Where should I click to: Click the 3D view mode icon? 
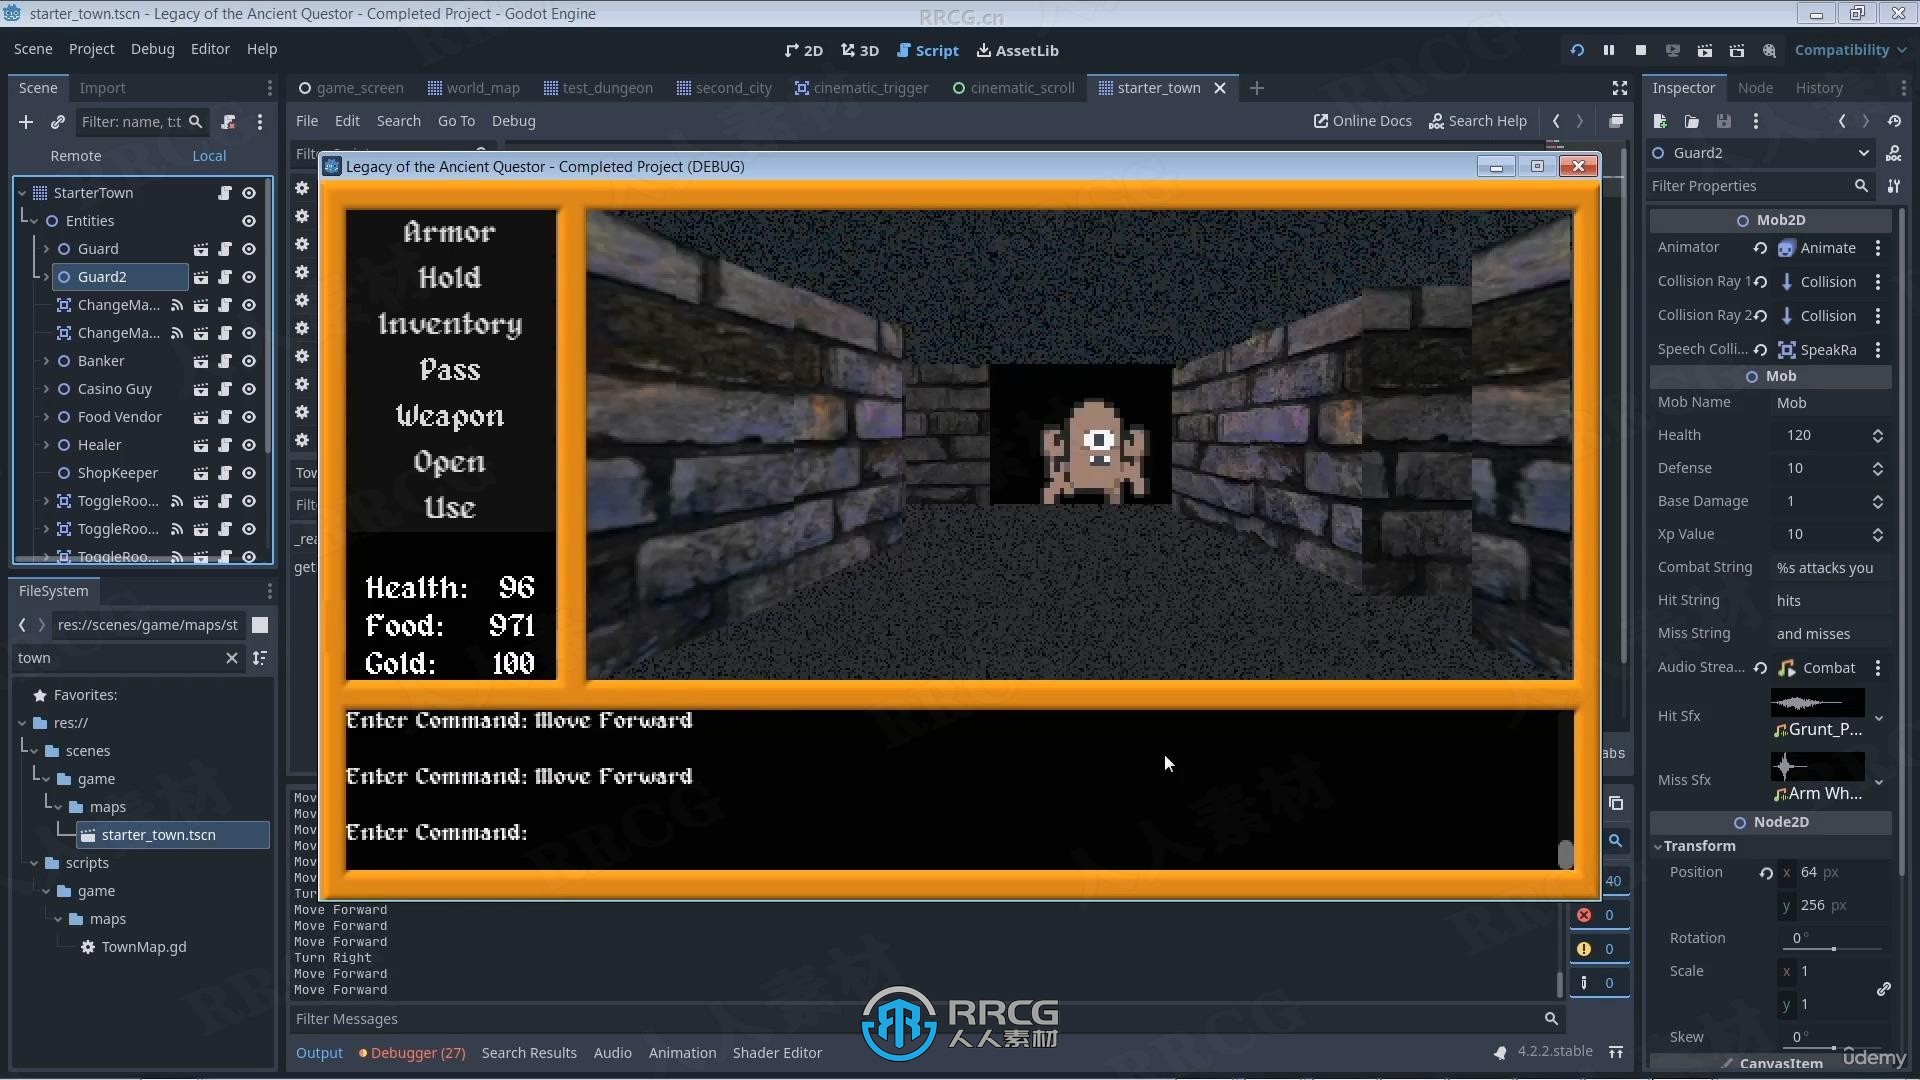[858, 50]
